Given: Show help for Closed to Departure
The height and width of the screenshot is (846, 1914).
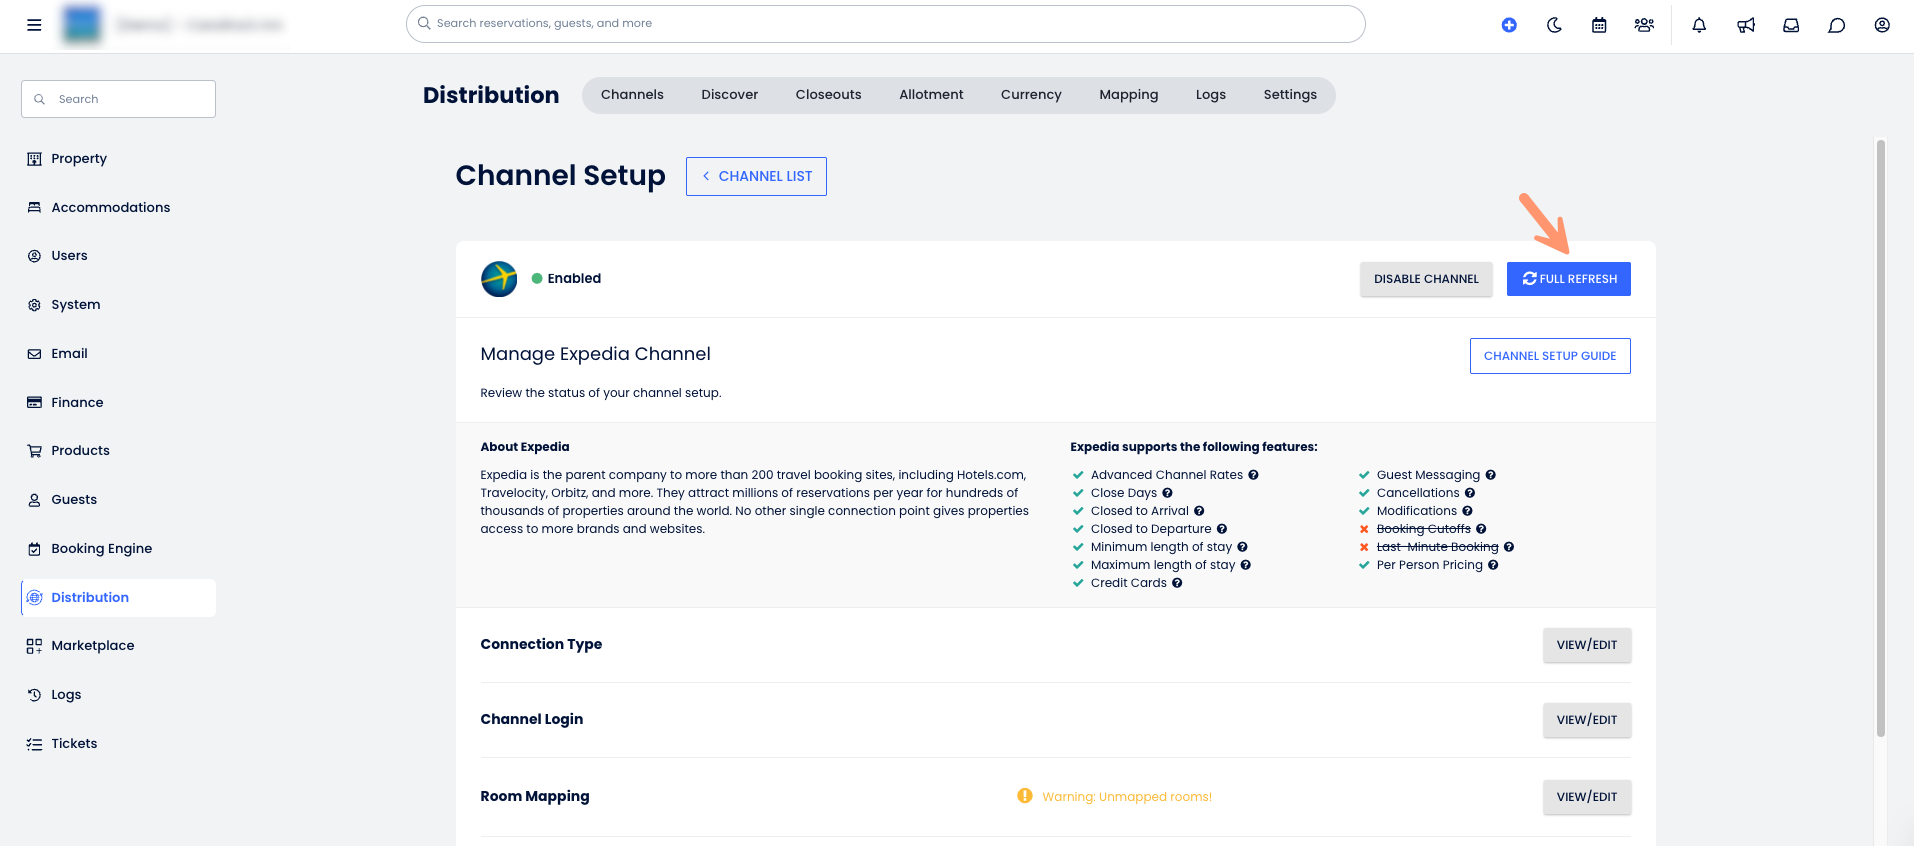Looking at the screenshot, I should 1222,529.
